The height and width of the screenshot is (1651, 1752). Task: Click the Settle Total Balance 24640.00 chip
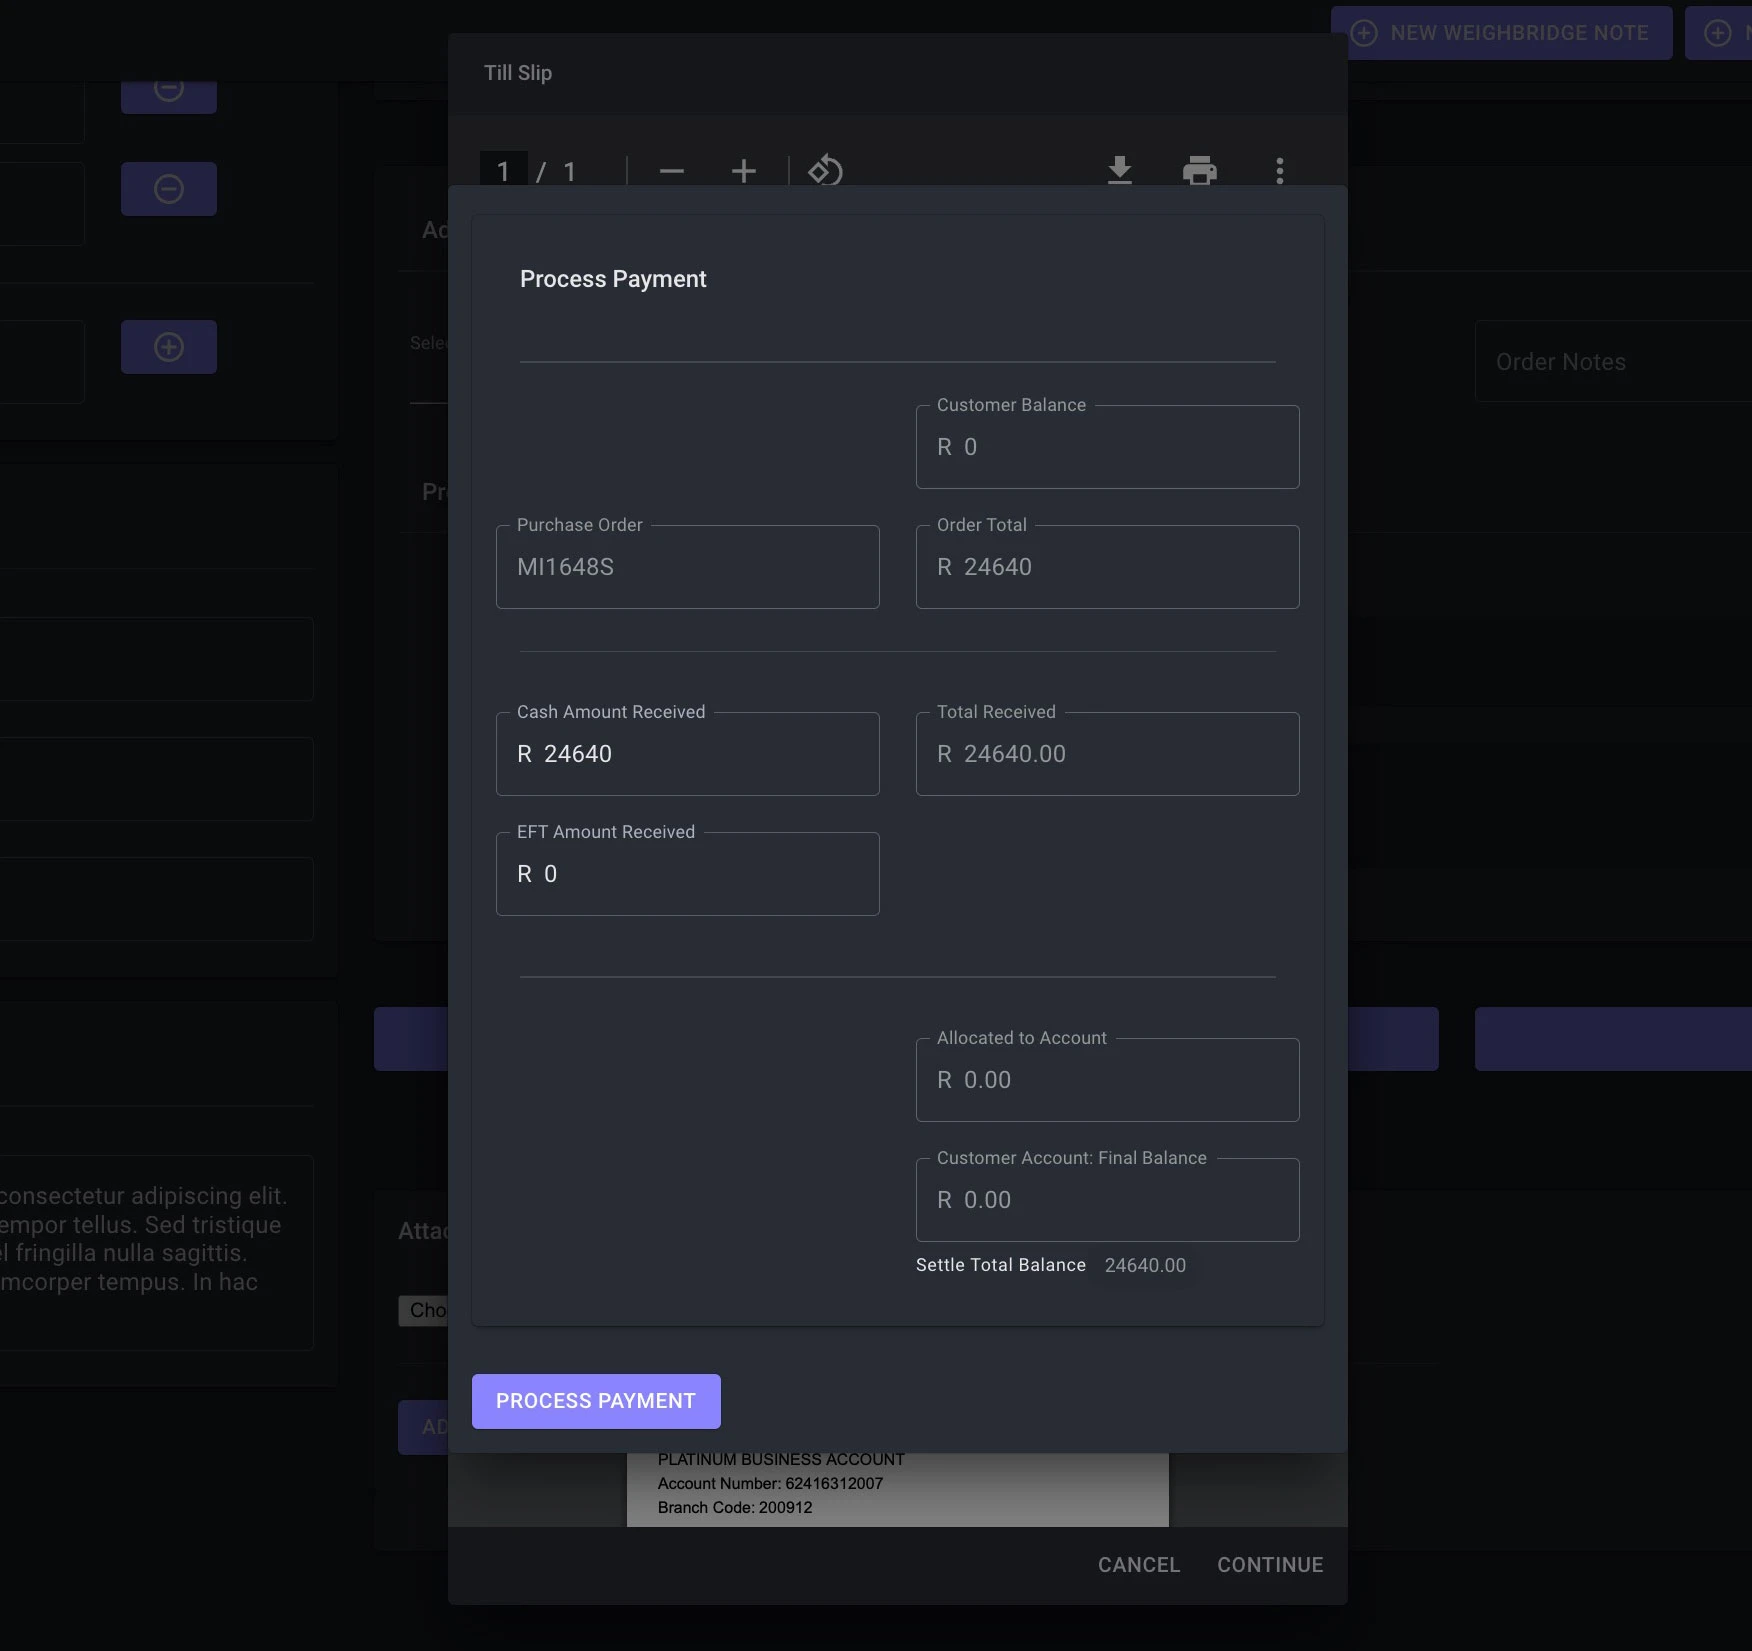pos(1145,1265)
